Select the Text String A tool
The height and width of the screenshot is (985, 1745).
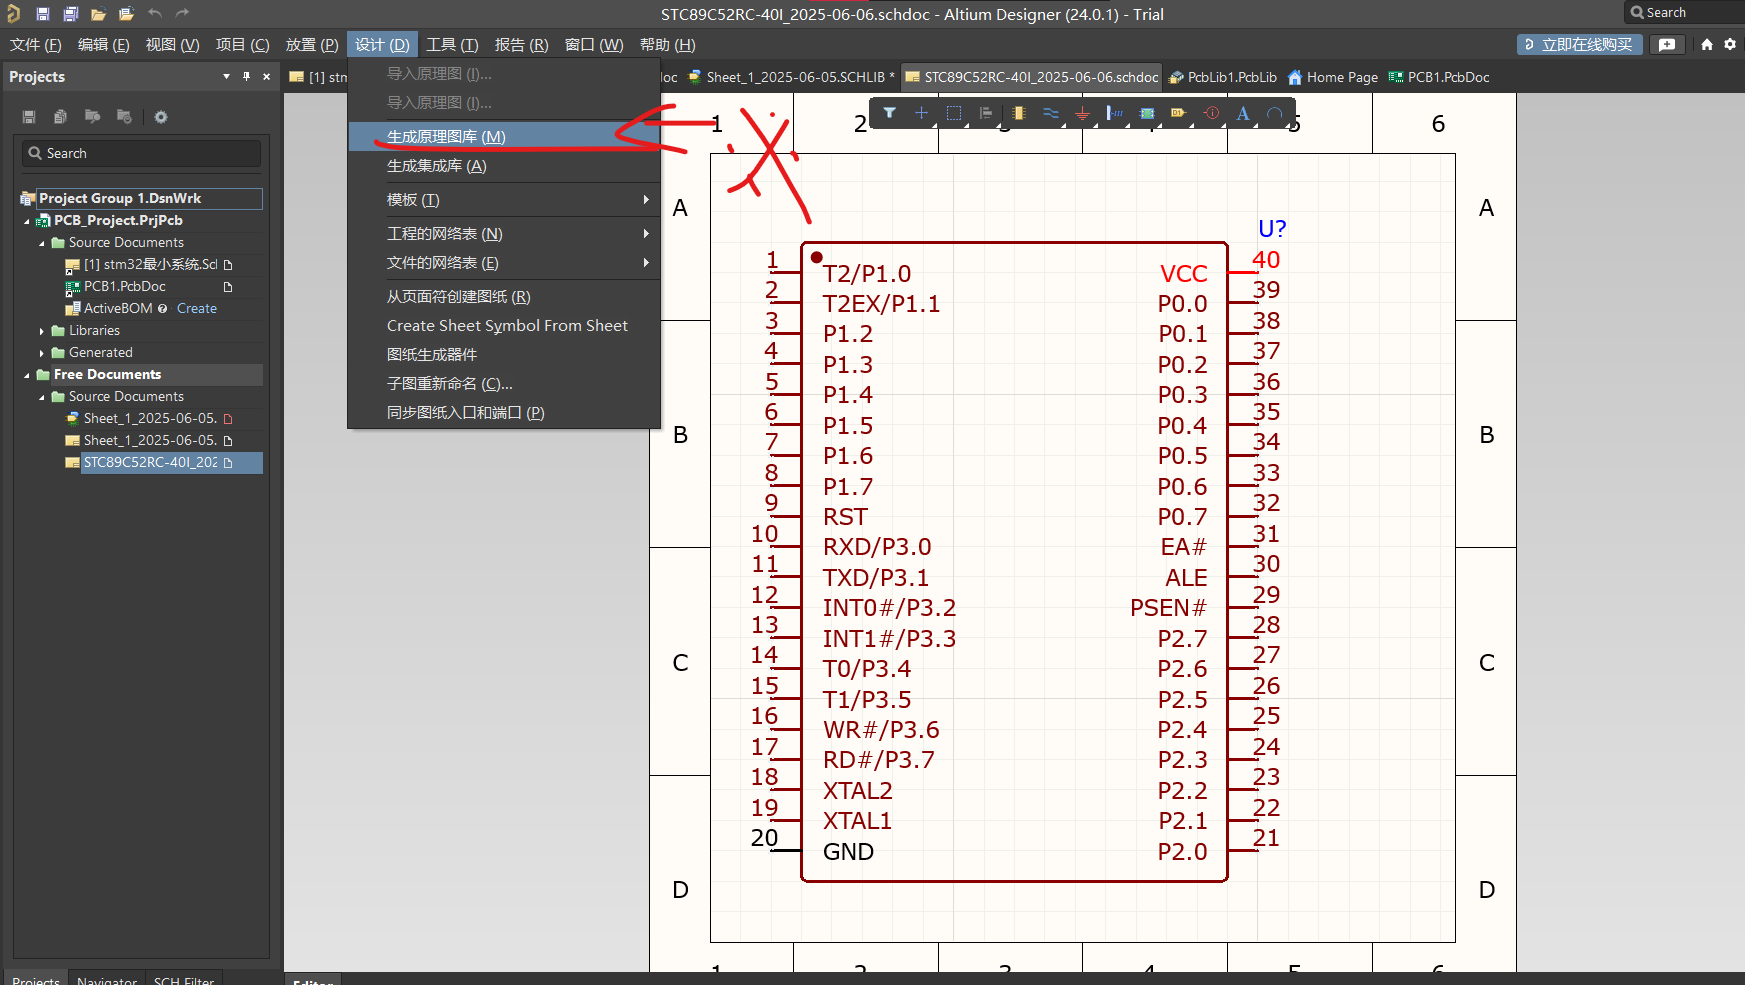click(1243, 113)
